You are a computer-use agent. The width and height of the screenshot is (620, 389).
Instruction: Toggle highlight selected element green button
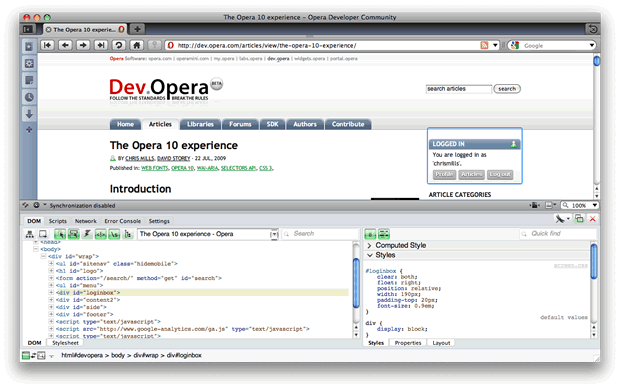point(74,234)
